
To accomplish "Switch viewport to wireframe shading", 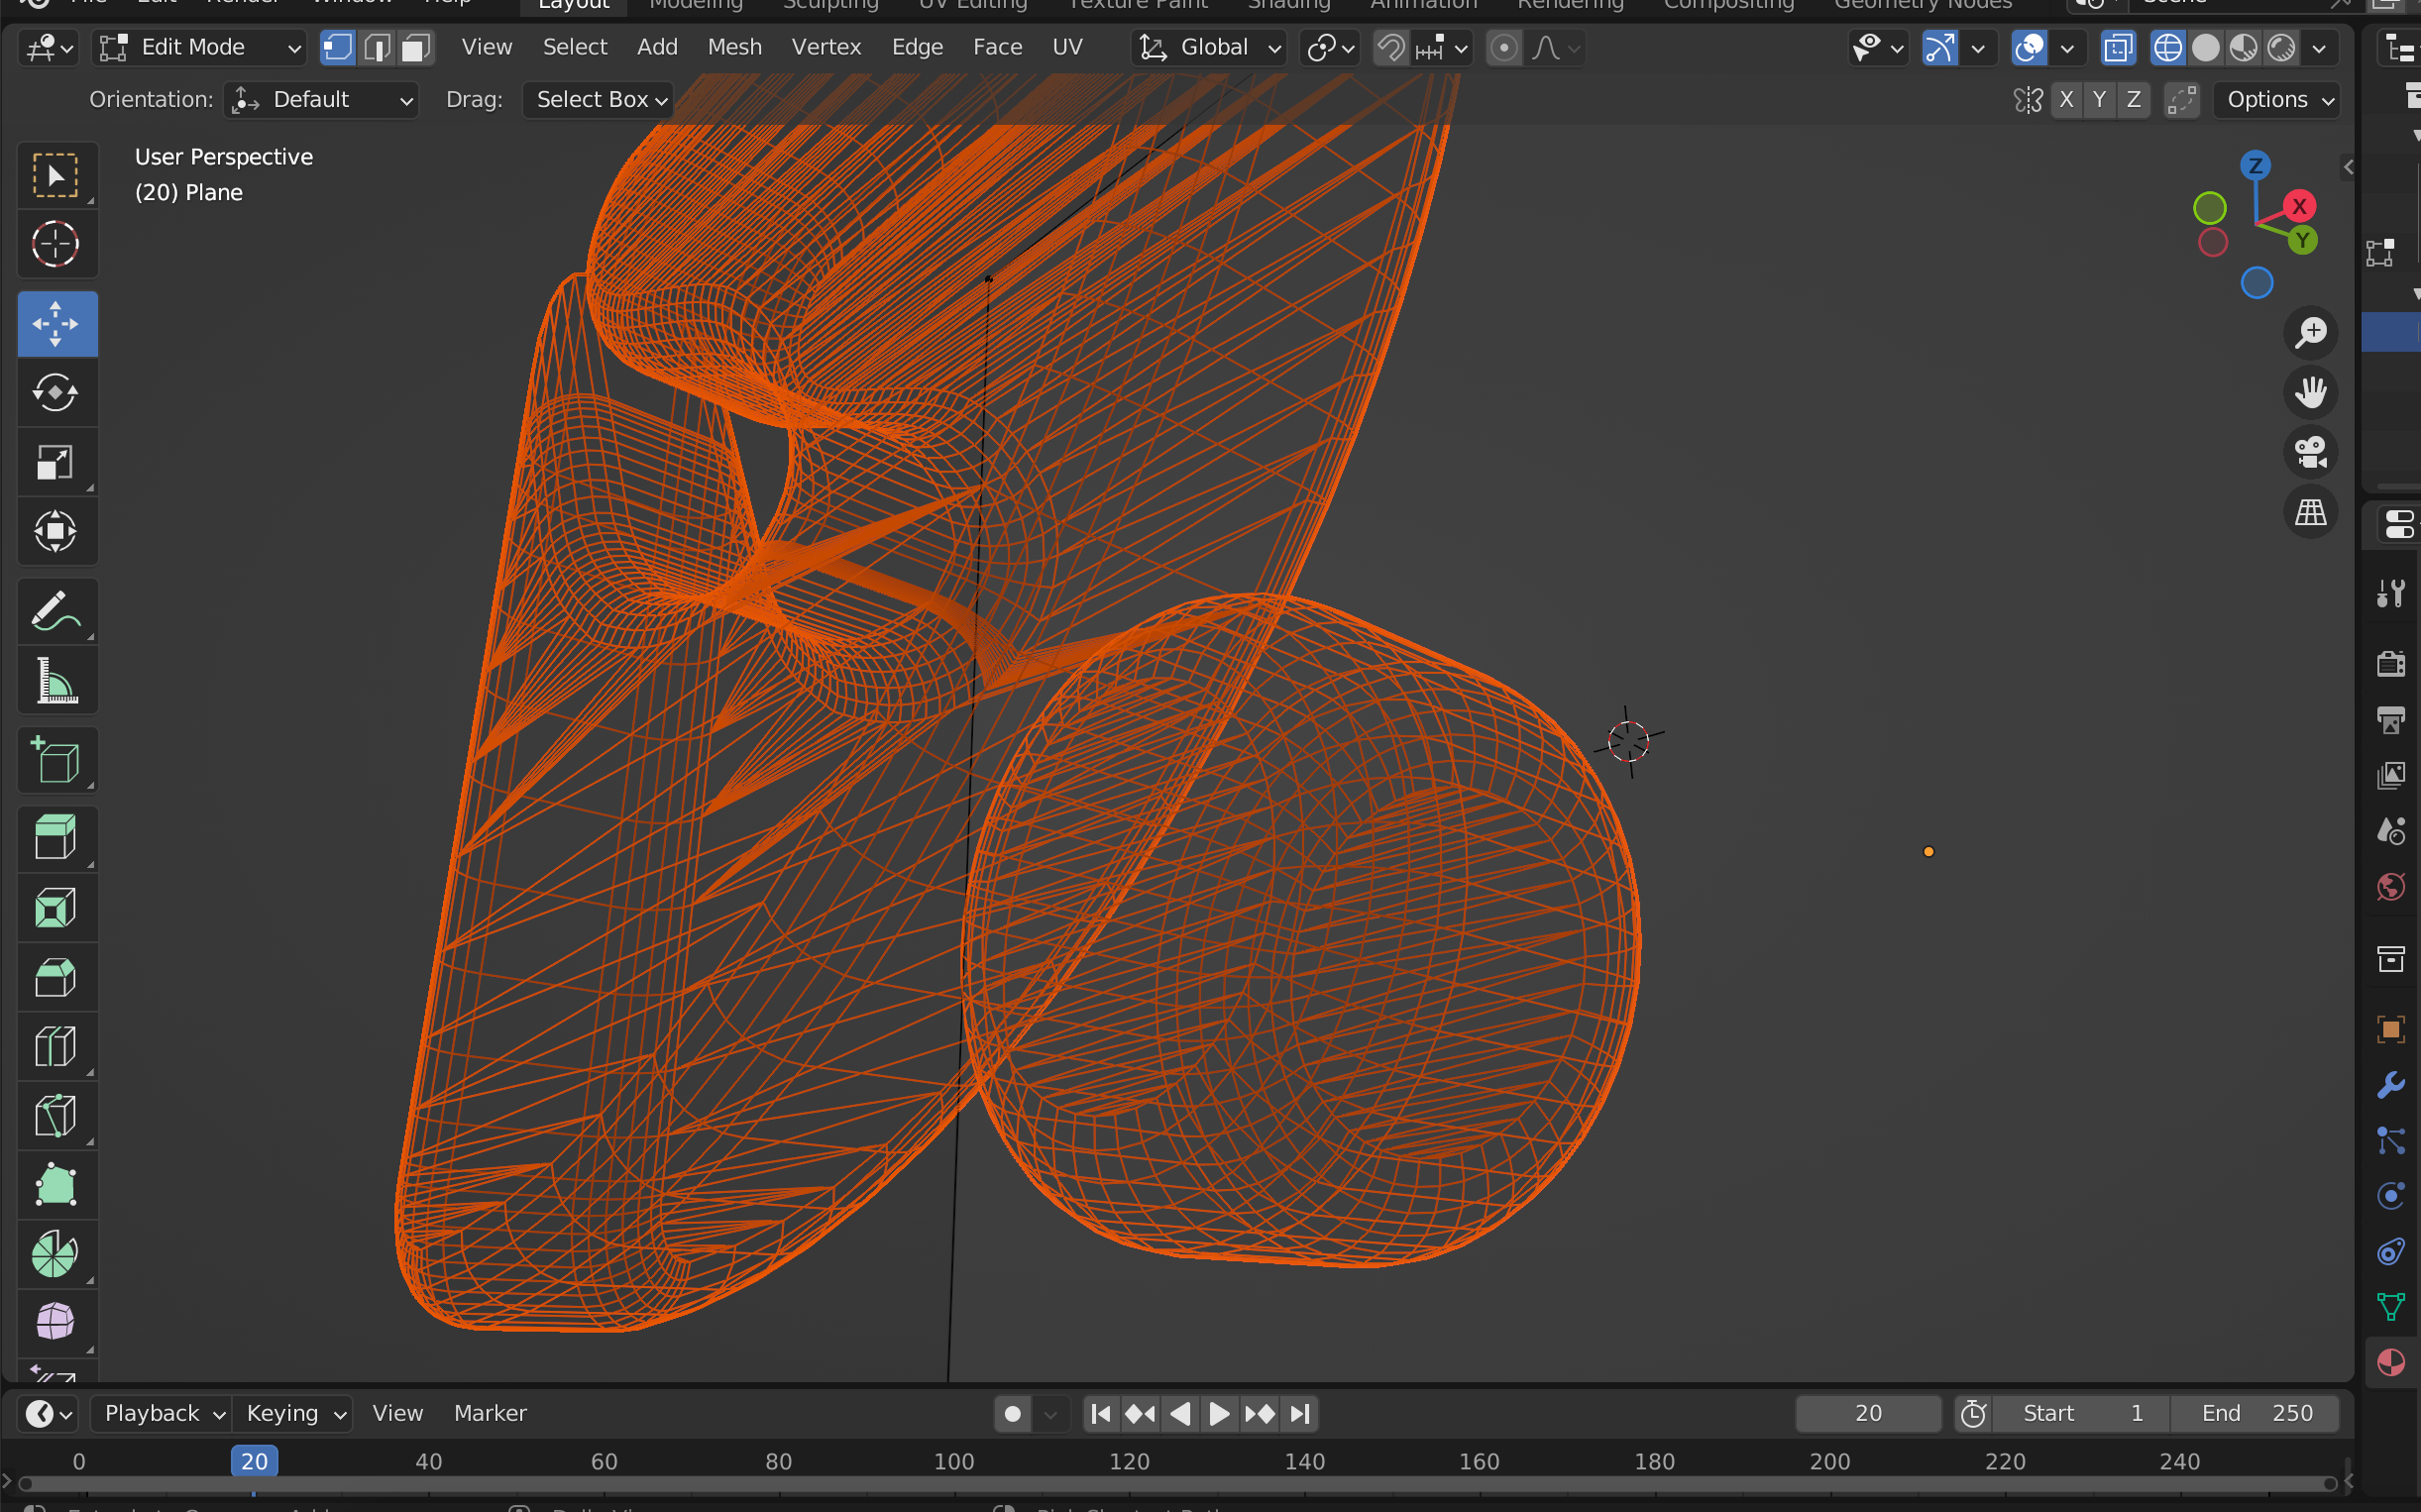I will (x=2168, y=47).
